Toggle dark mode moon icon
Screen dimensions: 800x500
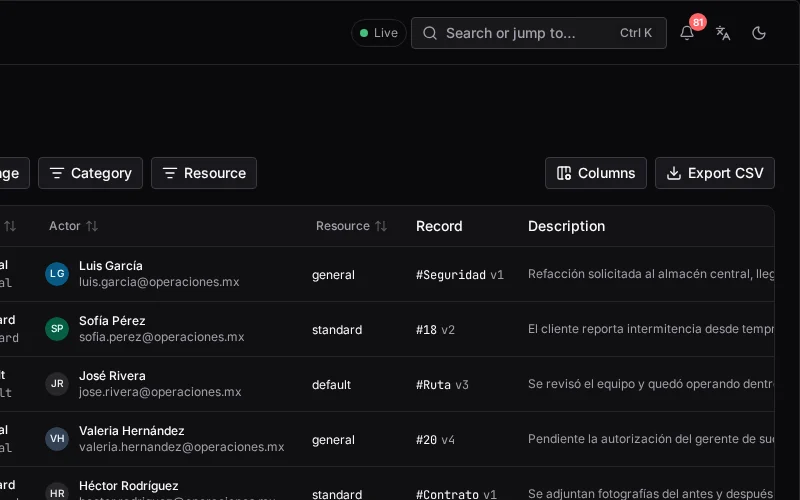click(759, 33)
